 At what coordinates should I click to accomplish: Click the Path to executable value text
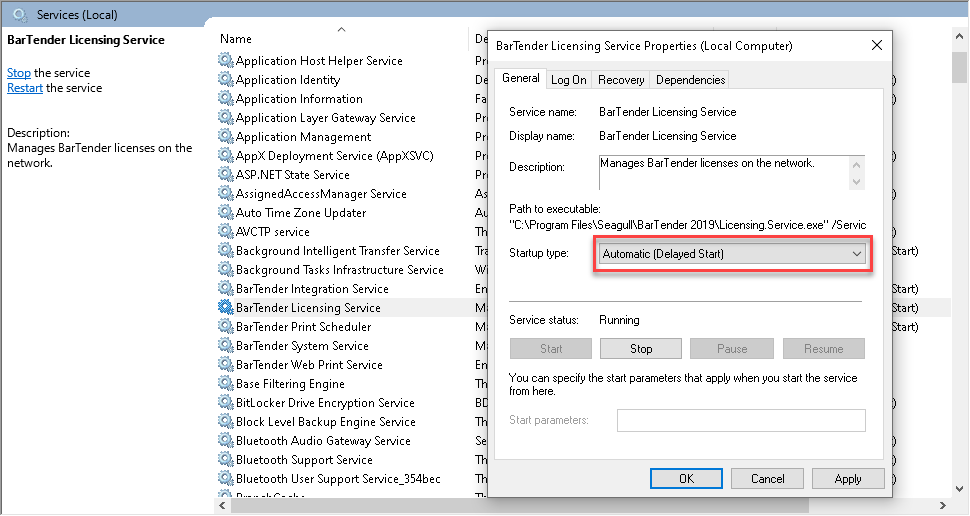687,225
